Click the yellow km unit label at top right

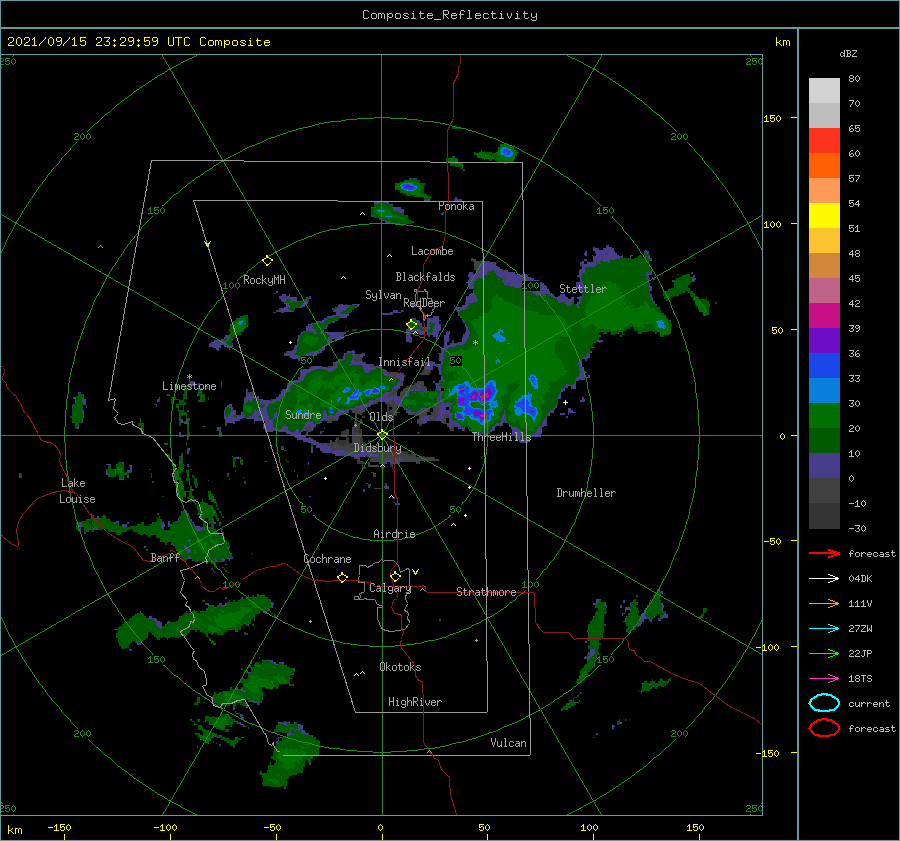[782, 42]
